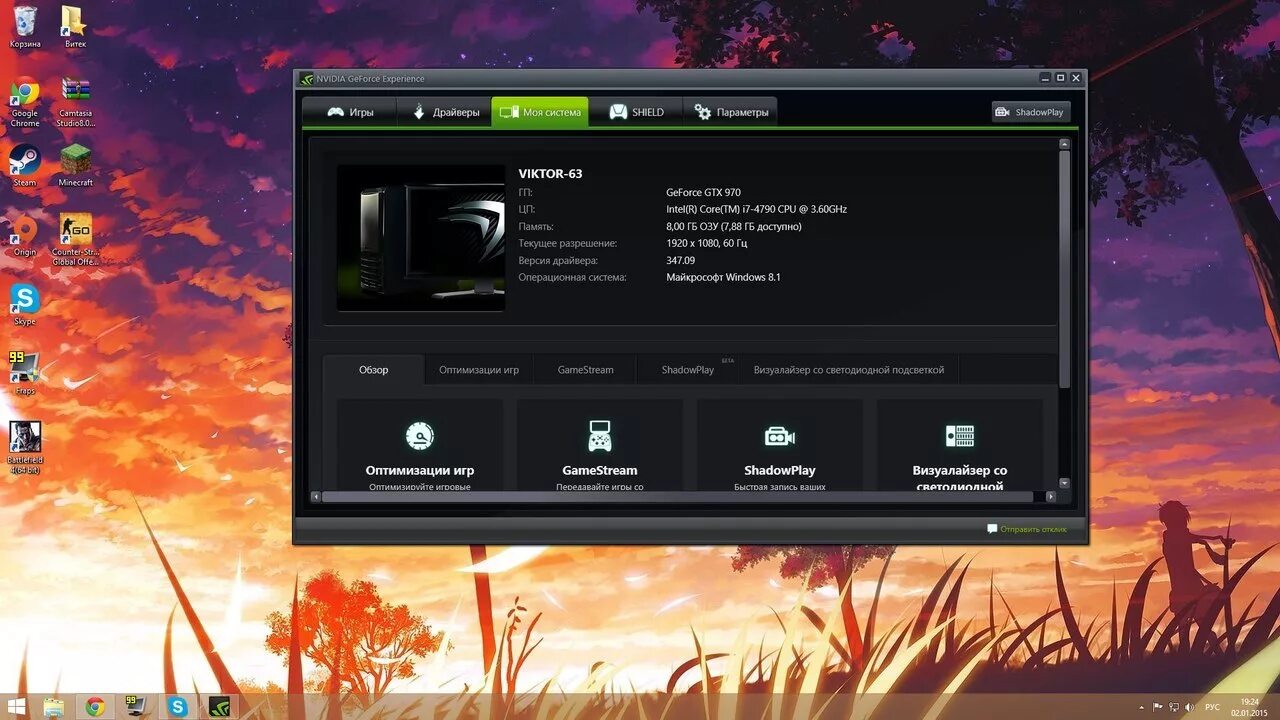Click the Intel Core i7-4790 CPU value
Viewport: 1280px width, 720px height.
pos(756,210)
